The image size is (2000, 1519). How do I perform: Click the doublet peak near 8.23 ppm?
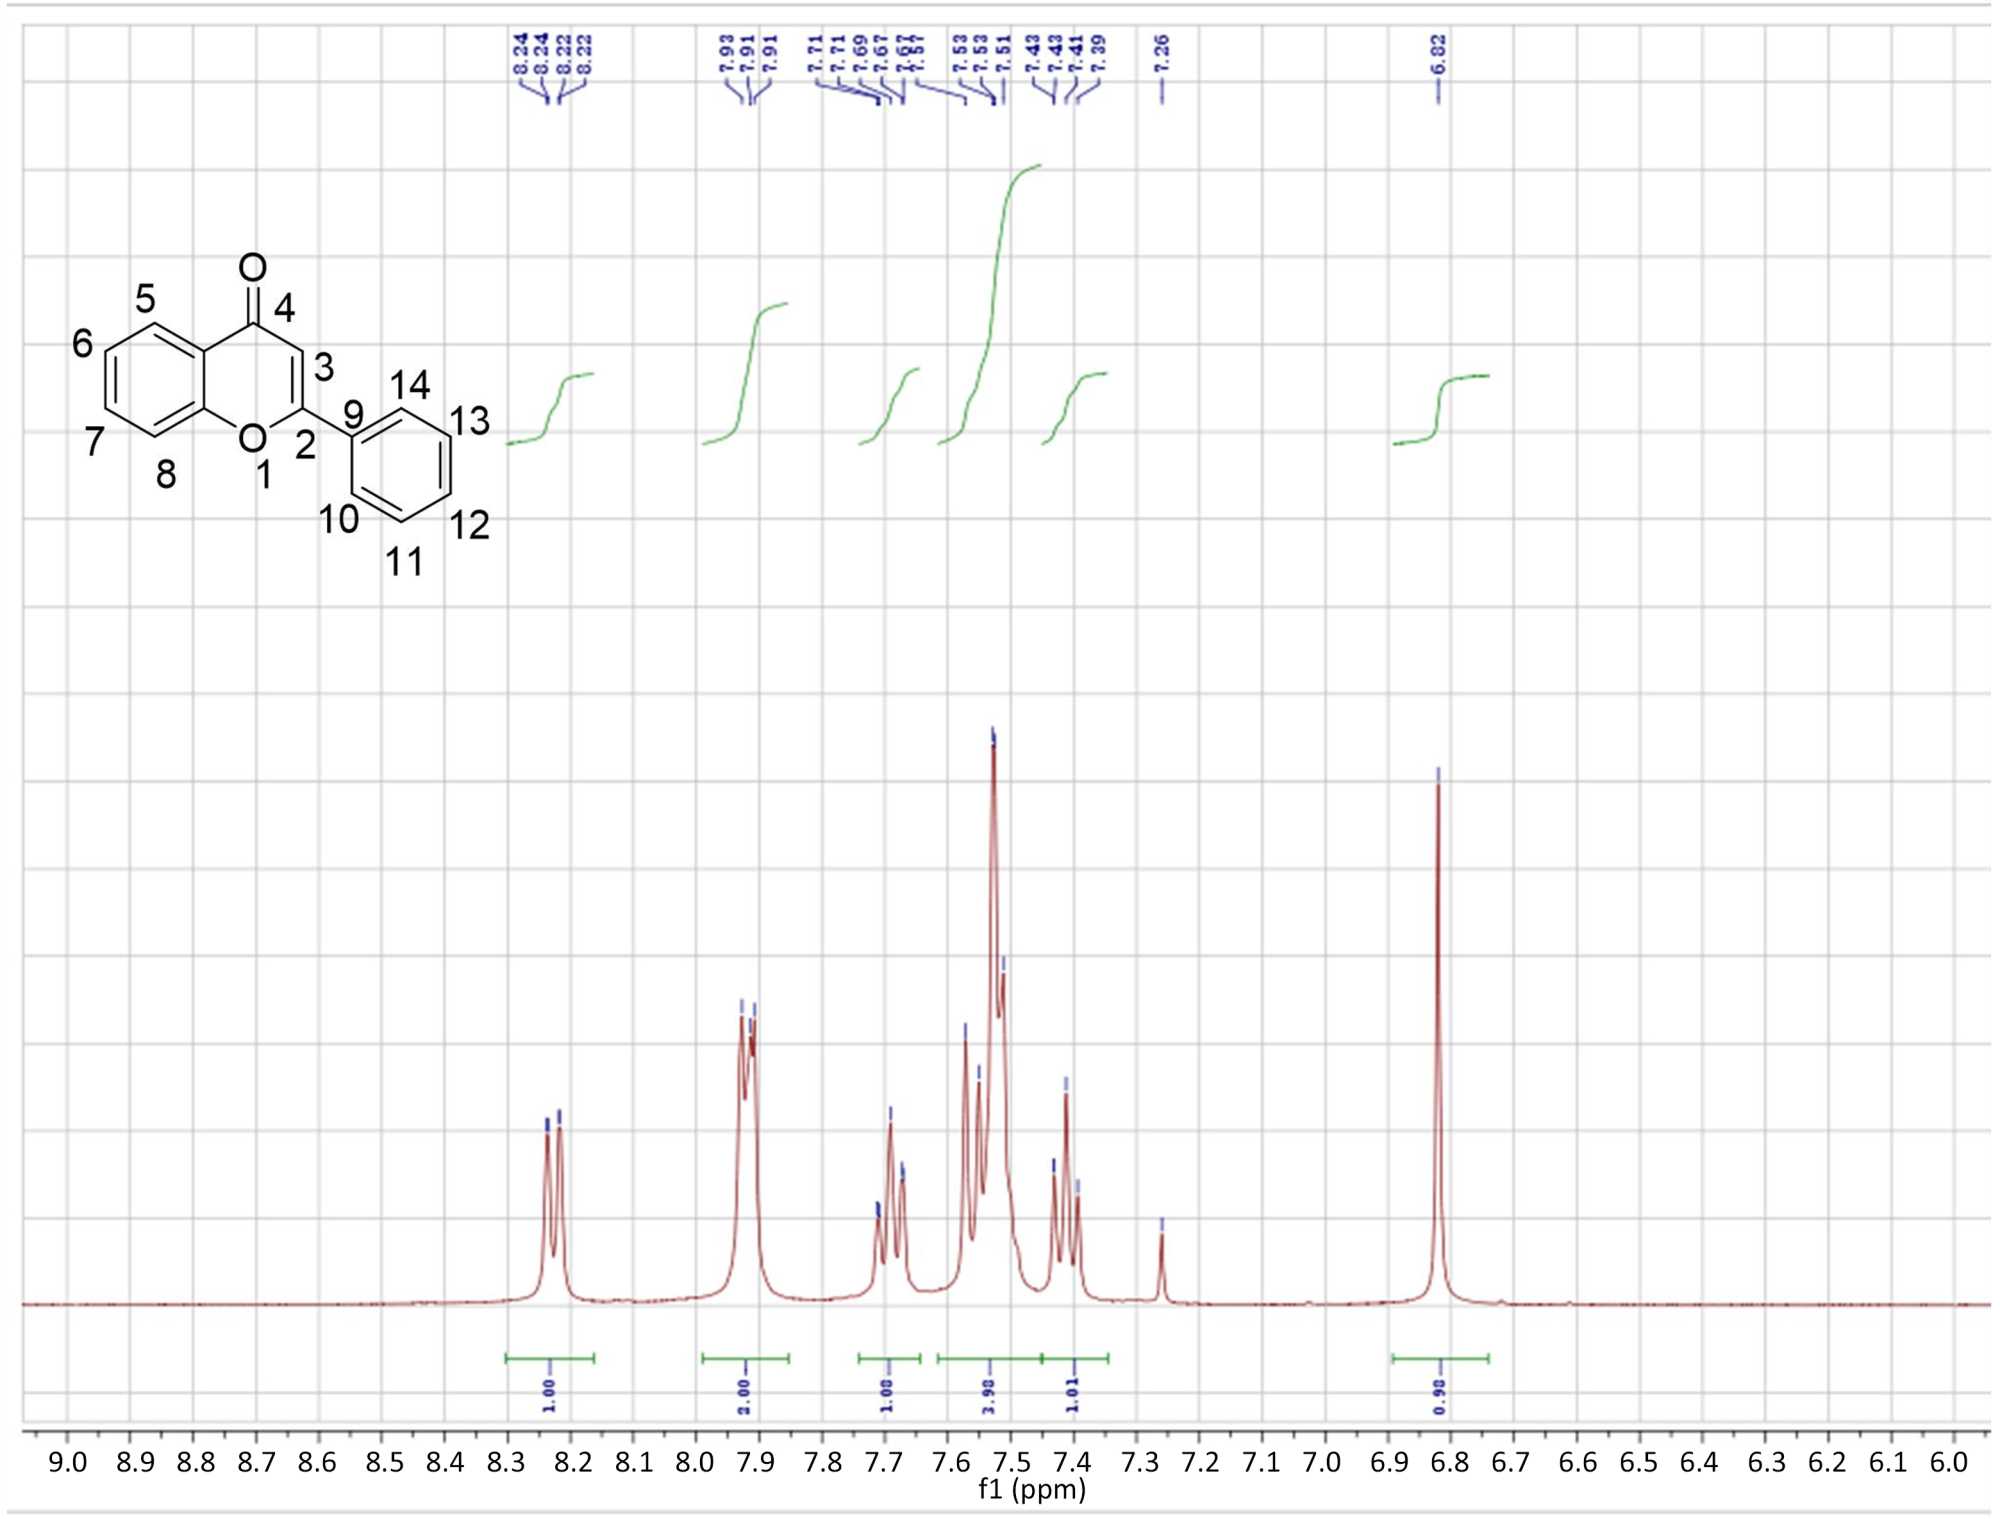tap(553, 1200)
